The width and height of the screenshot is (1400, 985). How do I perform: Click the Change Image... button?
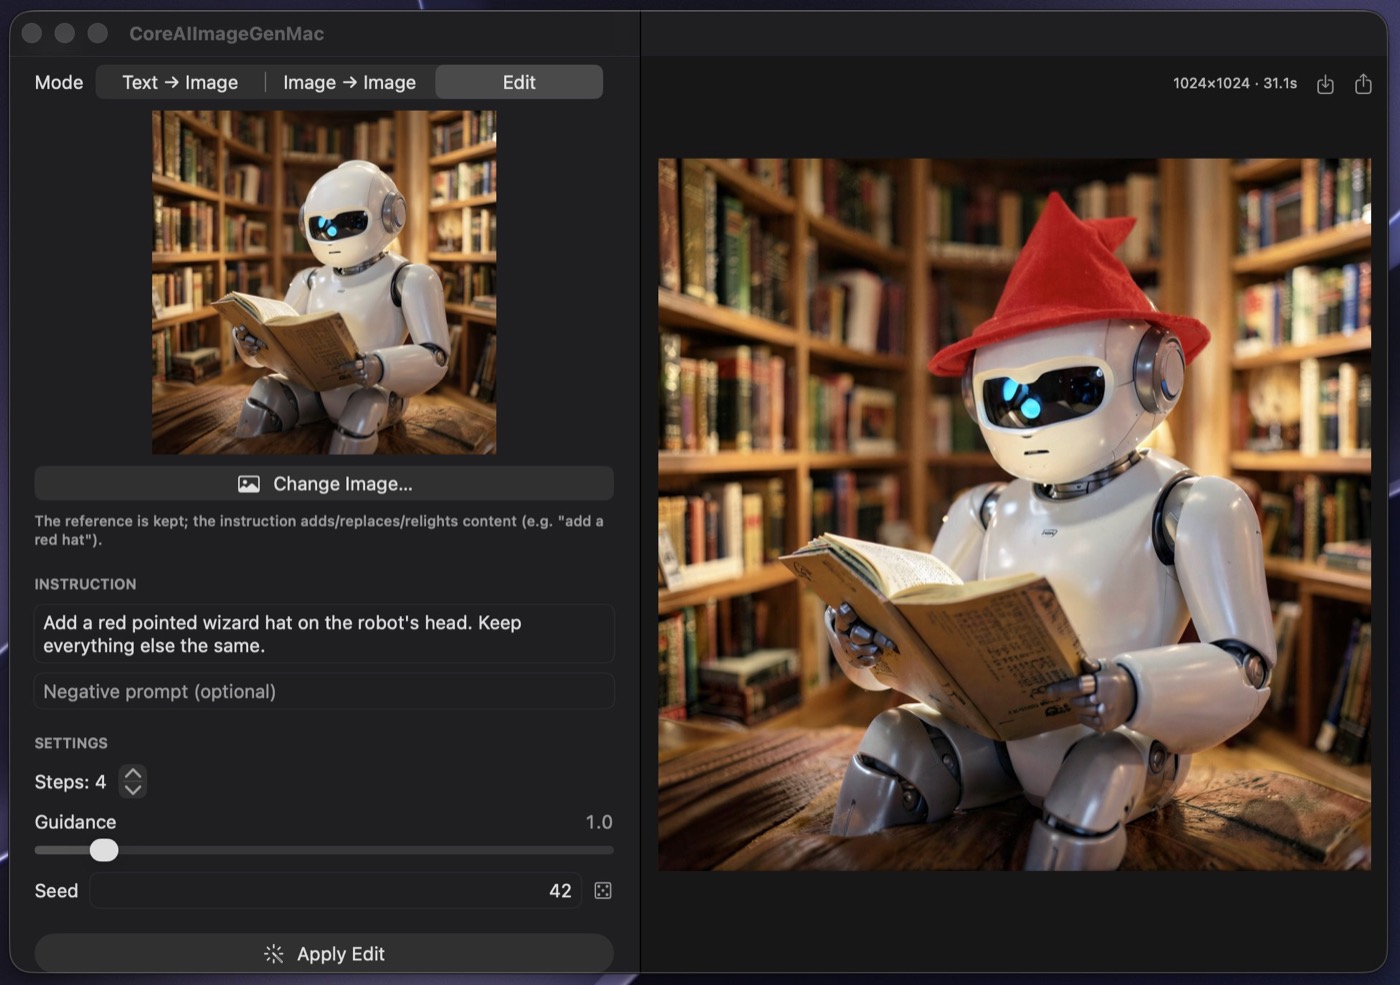[324, 484]
